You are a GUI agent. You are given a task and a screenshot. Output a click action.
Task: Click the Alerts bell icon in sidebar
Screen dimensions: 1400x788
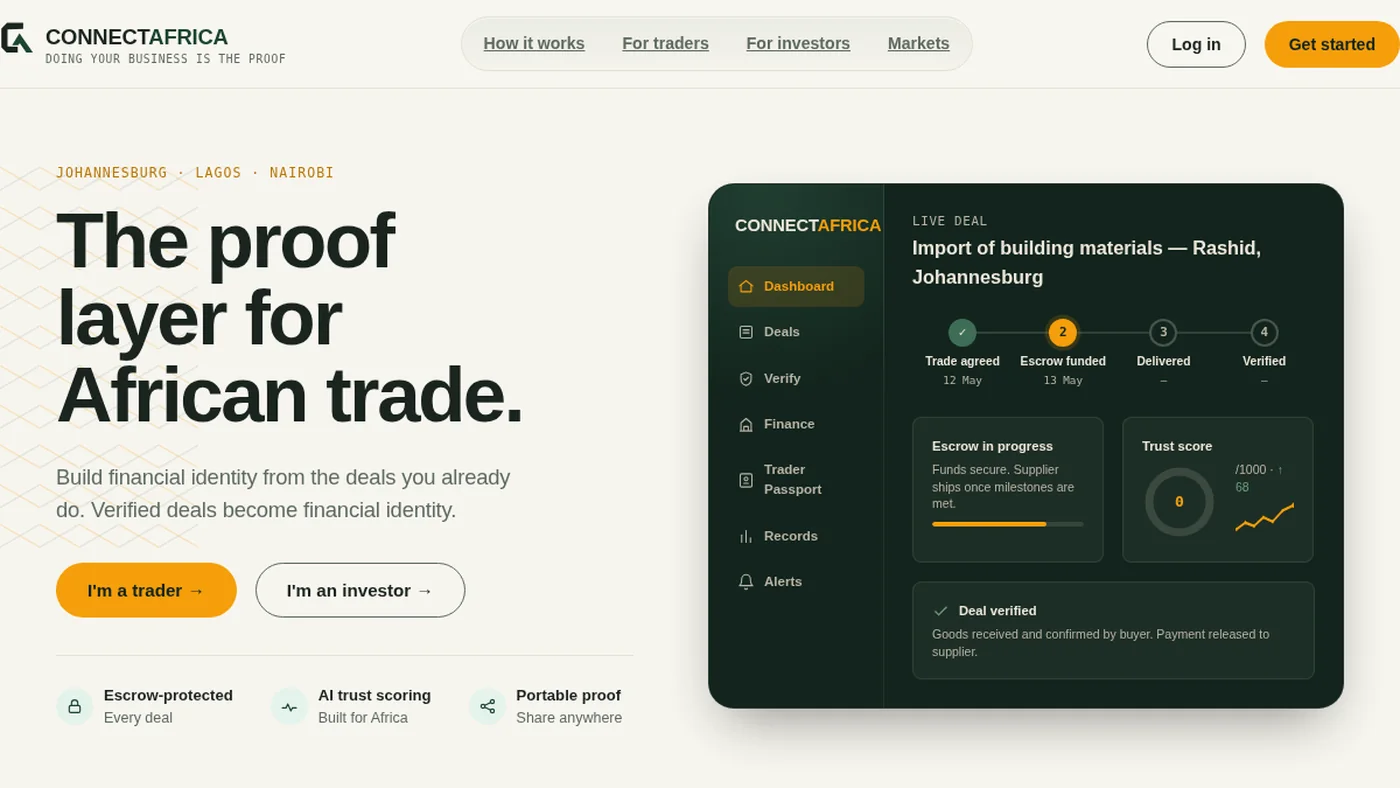pos(746,582)
